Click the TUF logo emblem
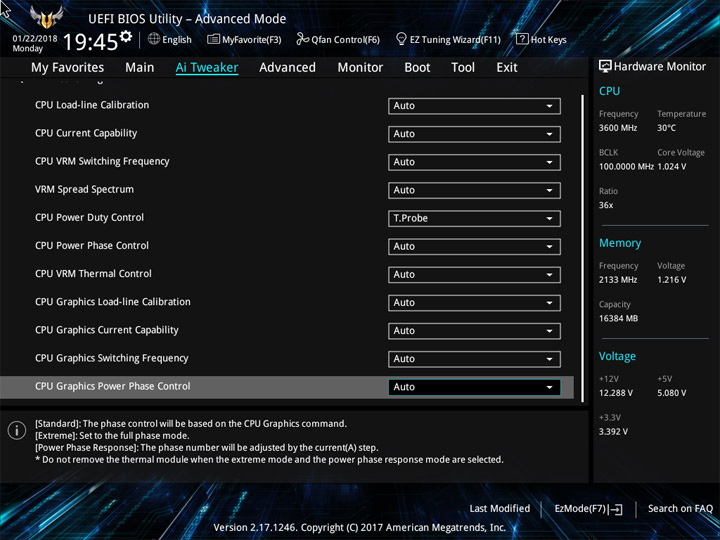The width and height of the screenshot is (720, 540). 46,17
